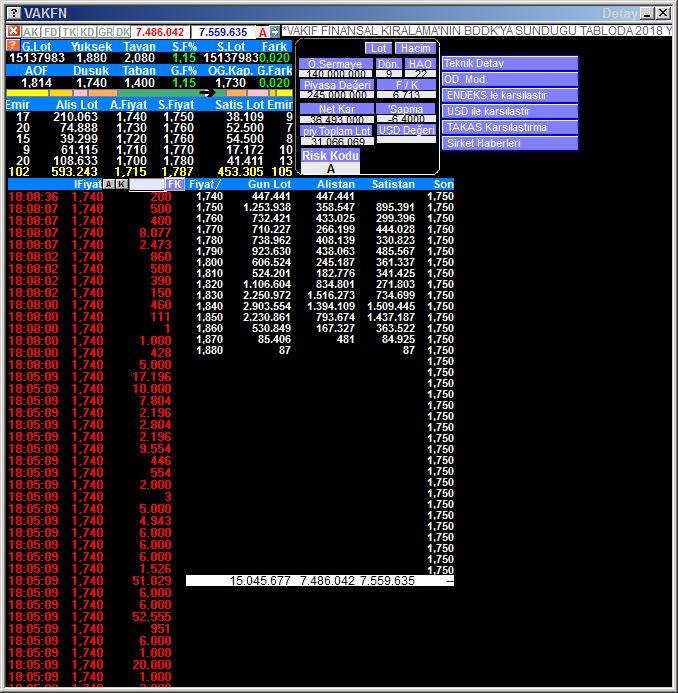
Task: Click the small K button next to IFiyat
Action: pyautogui.click(x=122, y=184)
